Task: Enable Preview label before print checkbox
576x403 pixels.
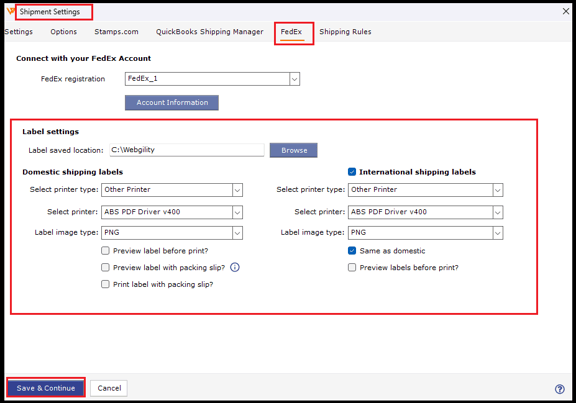Action: click(105, 251)
